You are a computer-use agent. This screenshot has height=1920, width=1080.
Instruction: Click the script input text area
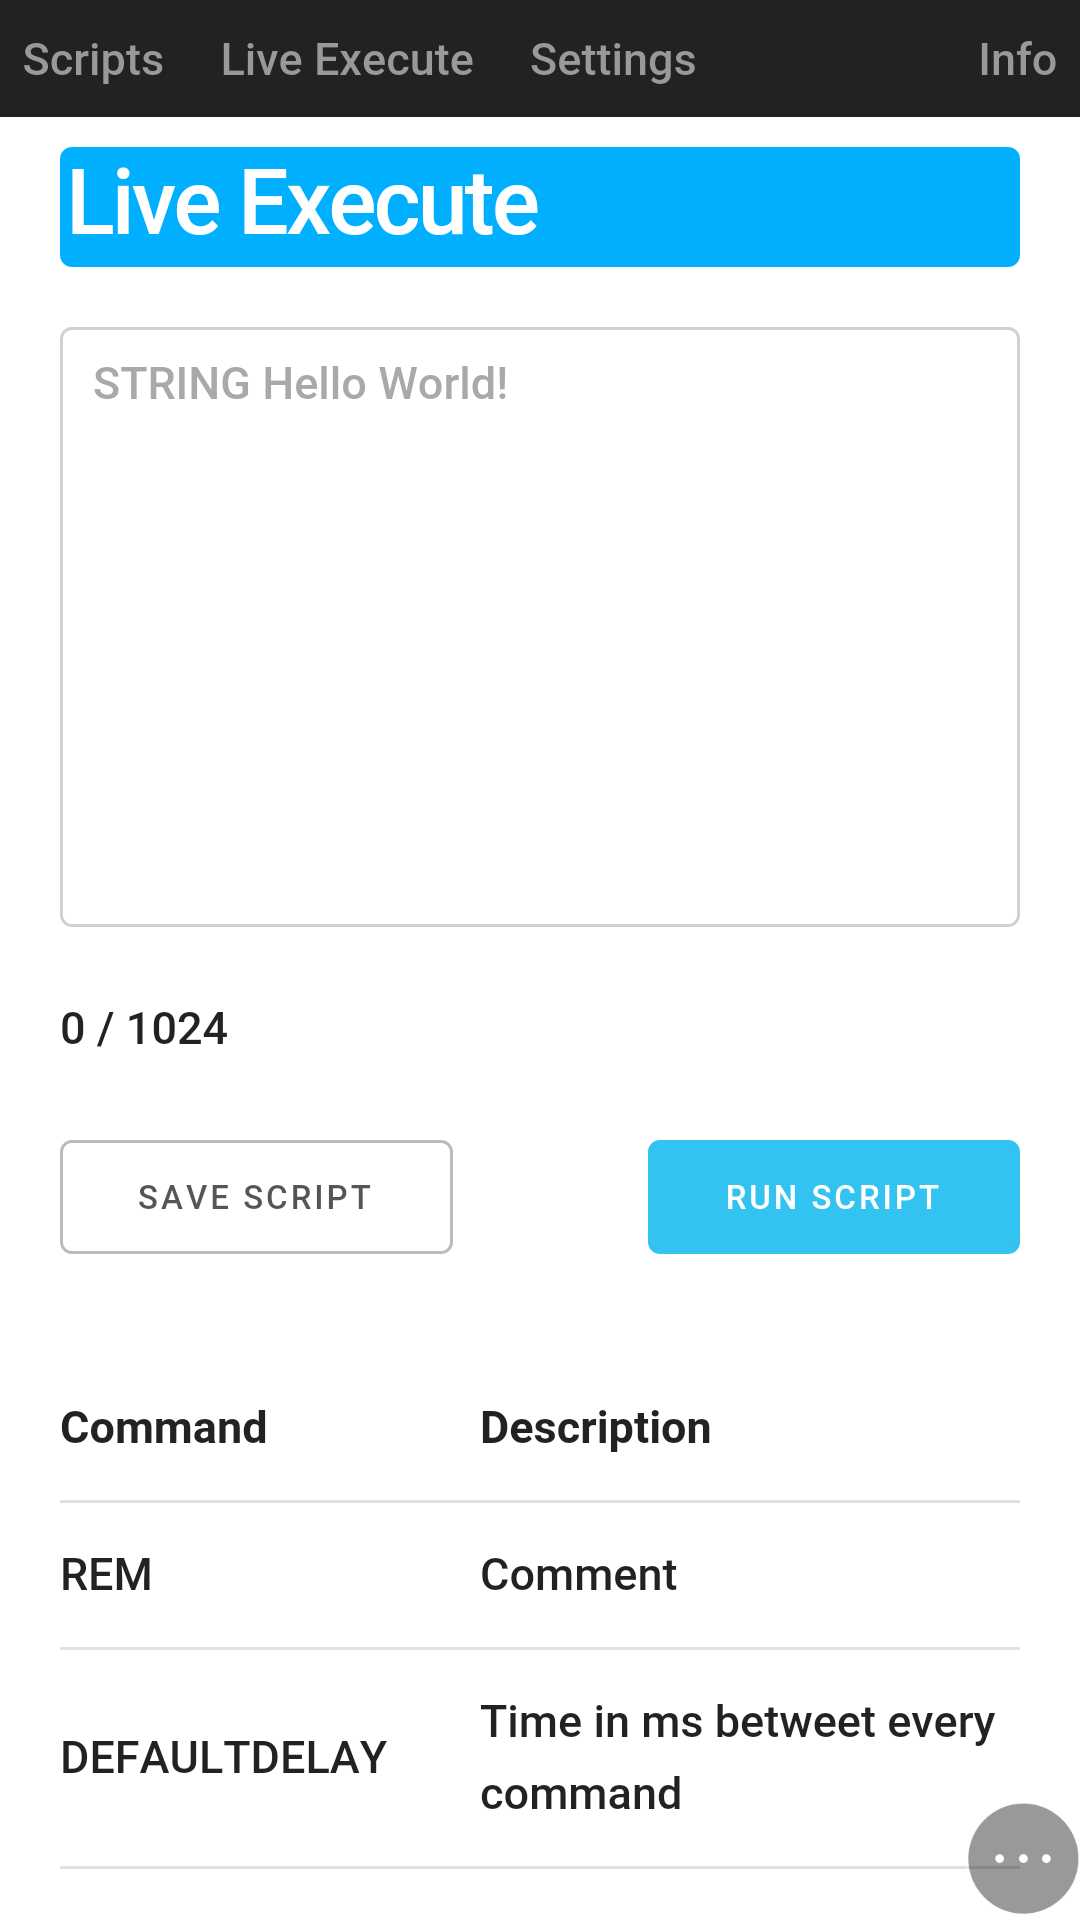pyautogui.click(x=540, y=627)
